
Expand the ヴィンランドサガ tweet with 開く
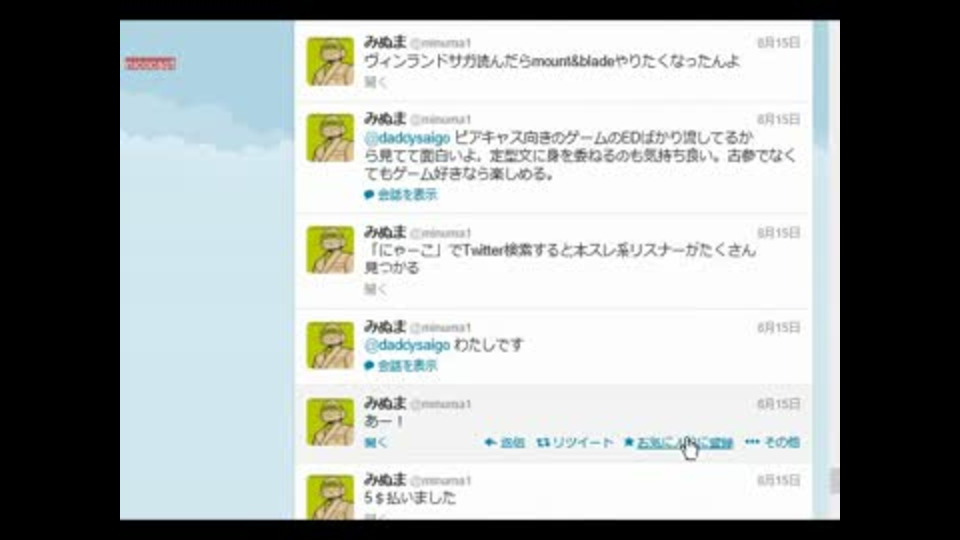(x=375, y=81)
